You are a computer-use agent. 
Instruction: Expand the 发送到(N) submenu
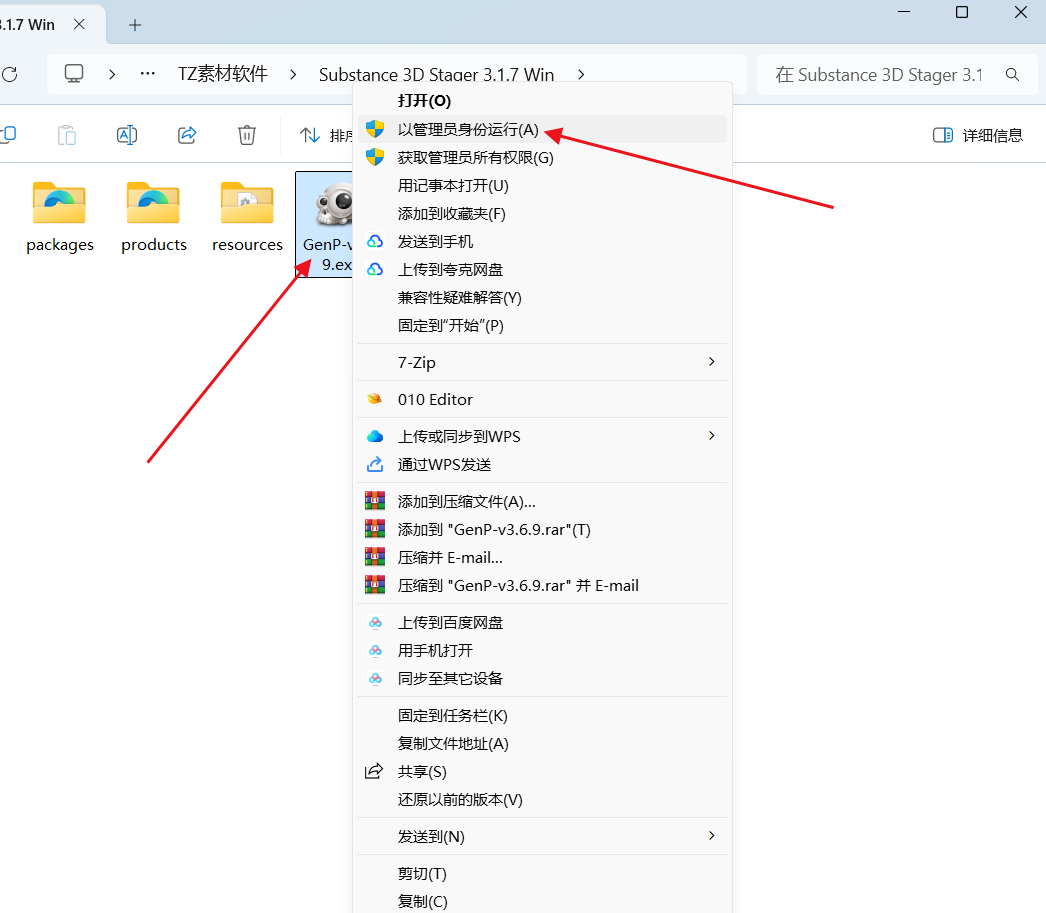pos(542,836)
